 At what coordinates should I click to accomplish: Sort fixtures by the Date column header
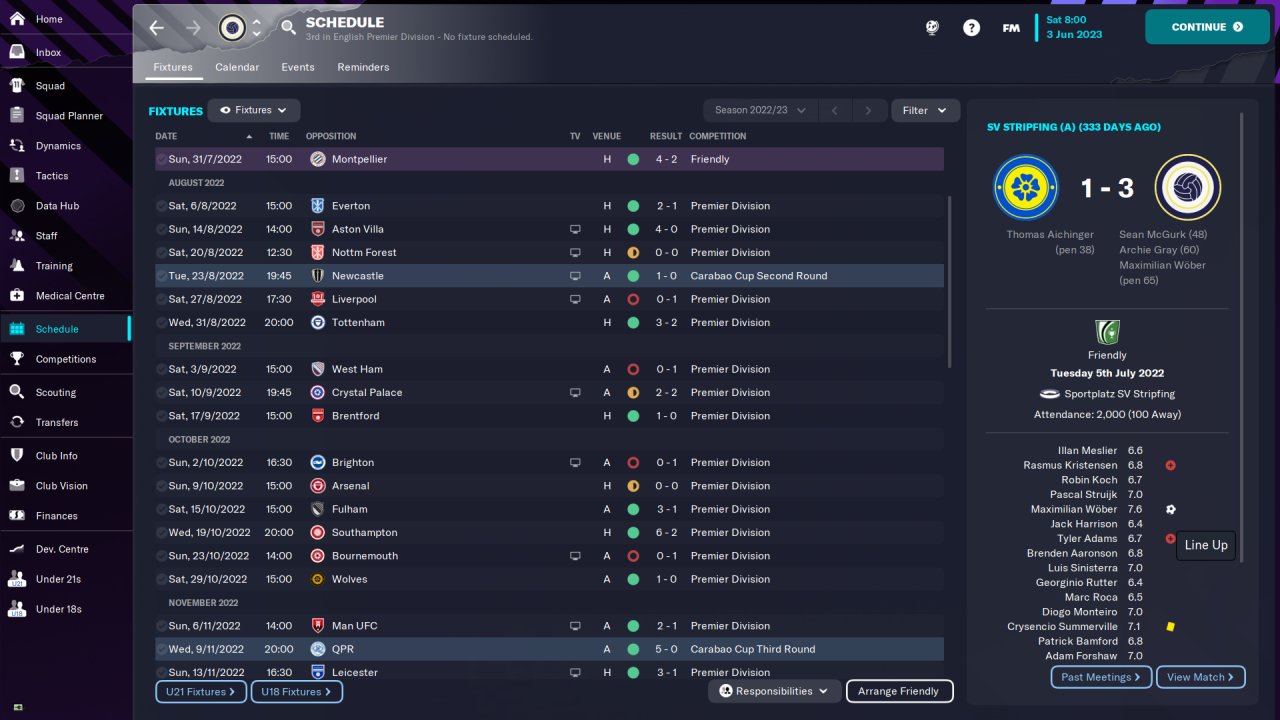click(x=204, y=136)
